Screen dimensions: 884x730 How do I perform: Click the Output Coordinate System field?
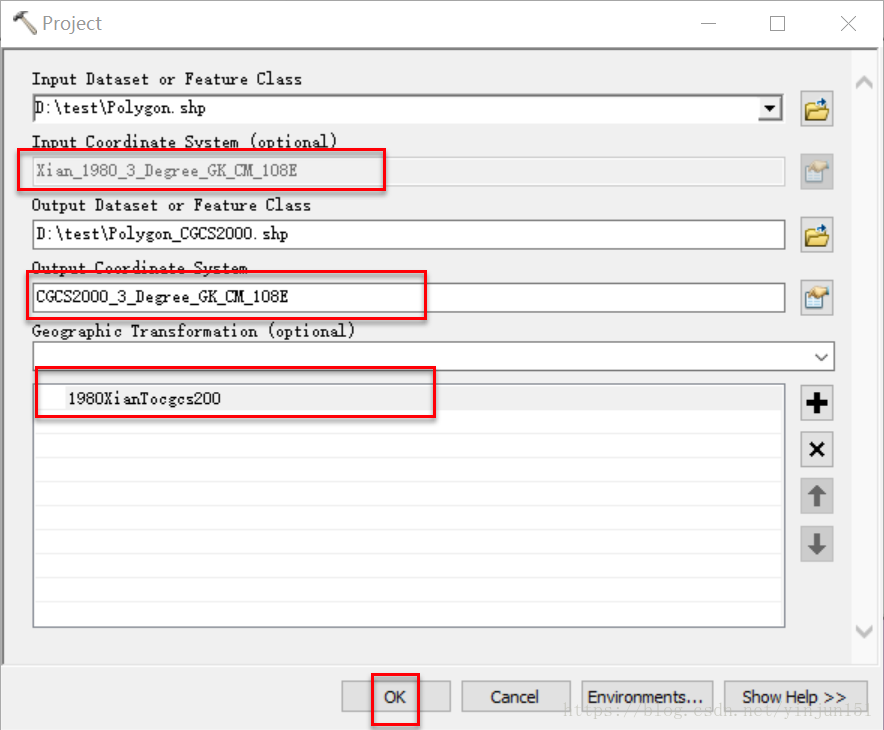point(409,298)
